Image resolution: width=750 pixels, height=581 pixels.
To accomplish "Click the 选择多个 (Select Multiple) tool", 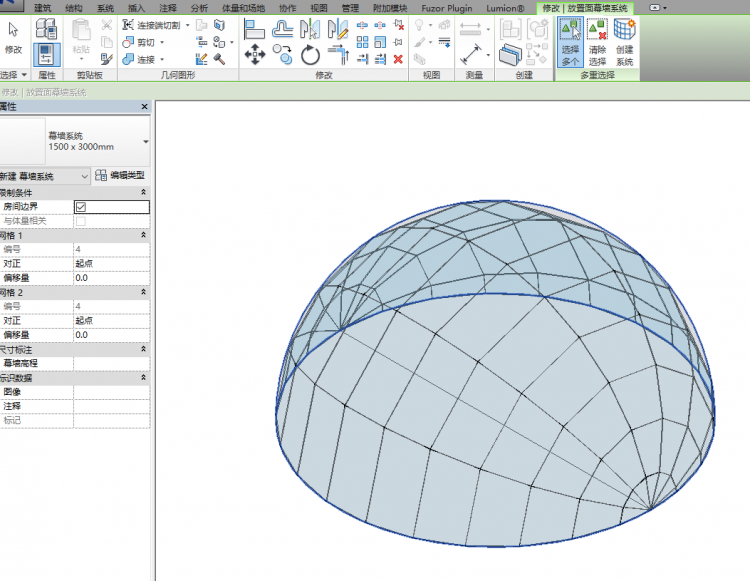I will click(570, 42).
